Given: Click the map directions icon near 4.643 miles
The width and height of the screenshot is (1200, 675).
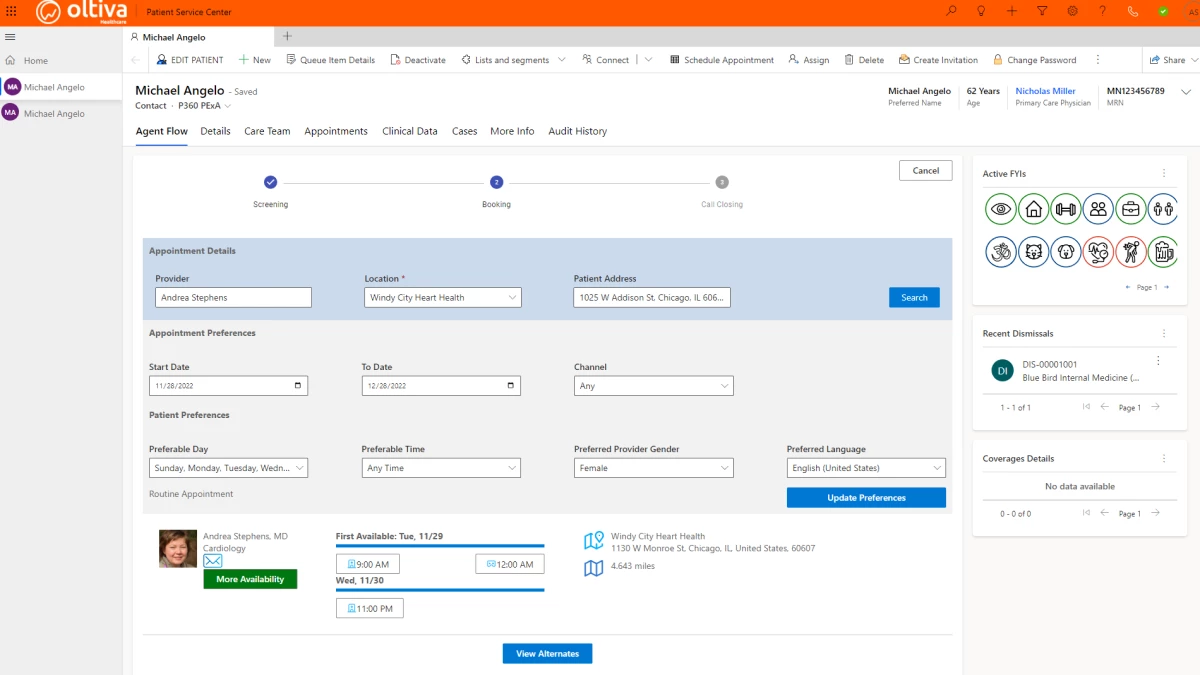Looking at the screenshot, I should pyautogui.click(x=593, y=567).
